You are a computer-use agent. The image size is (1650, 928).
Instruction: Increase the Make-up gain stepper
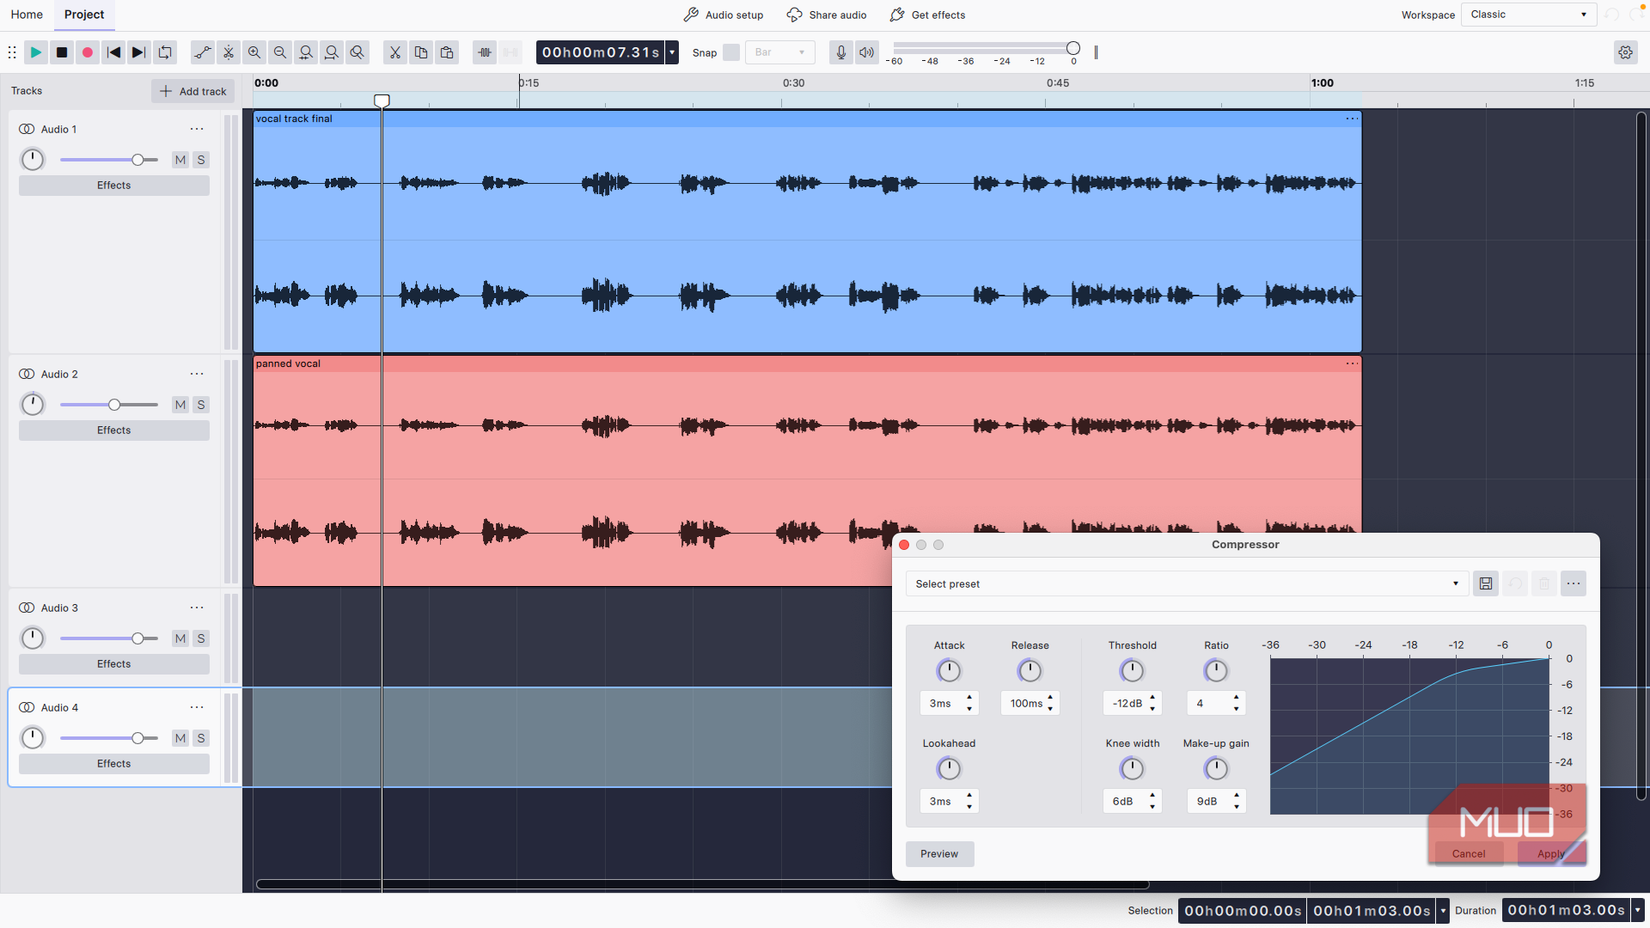(1237, 796)
